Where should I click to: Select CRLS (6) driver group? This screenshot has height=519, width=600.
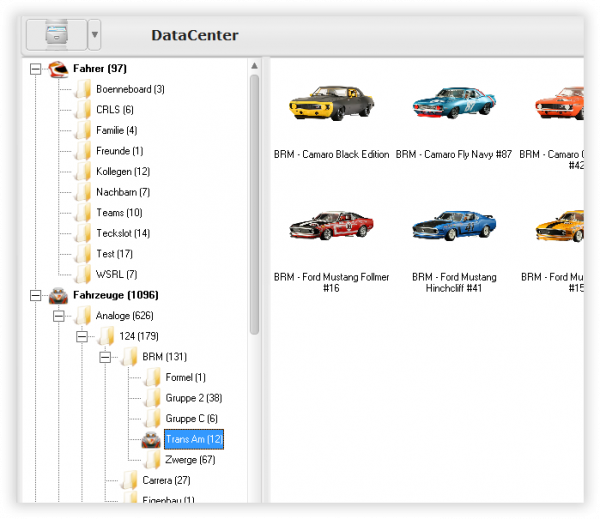click(115, 110)
